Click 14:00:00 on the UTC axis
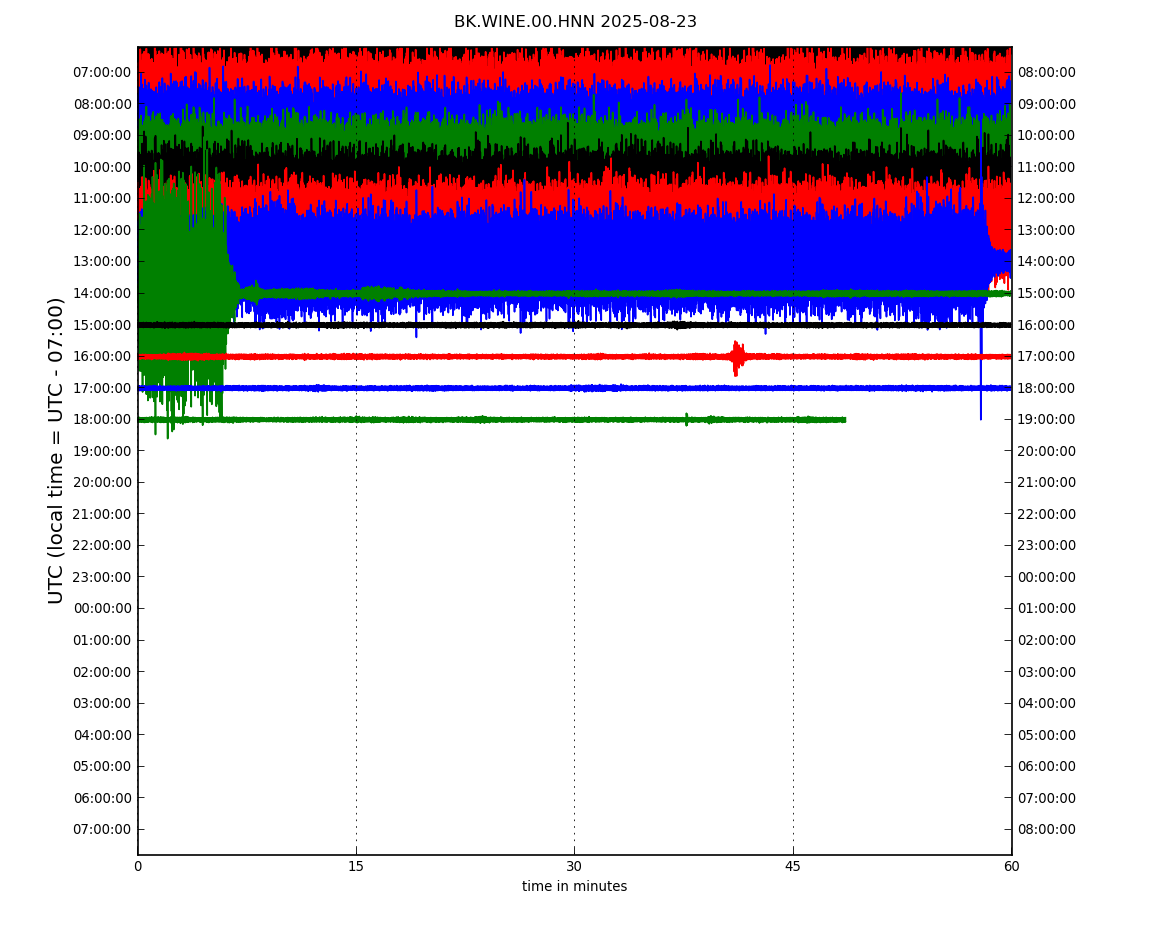The image size is (1150, 950). tap(102, 293)
